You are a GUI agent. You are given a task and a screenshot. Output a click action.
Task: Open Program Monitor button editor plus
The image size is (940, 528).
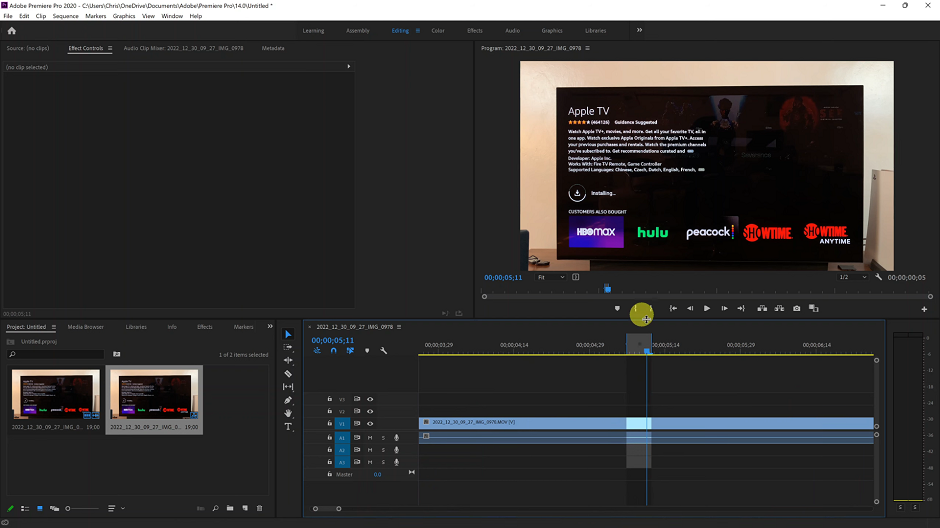click(x=924, y=309)
